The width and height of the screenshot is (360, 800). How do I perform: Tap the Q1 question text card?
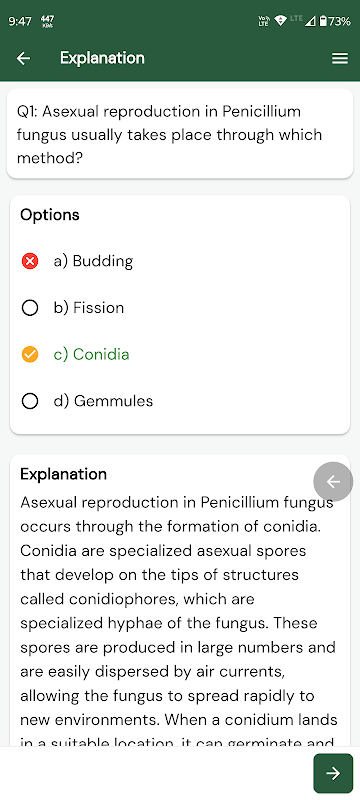click(180, 134)
